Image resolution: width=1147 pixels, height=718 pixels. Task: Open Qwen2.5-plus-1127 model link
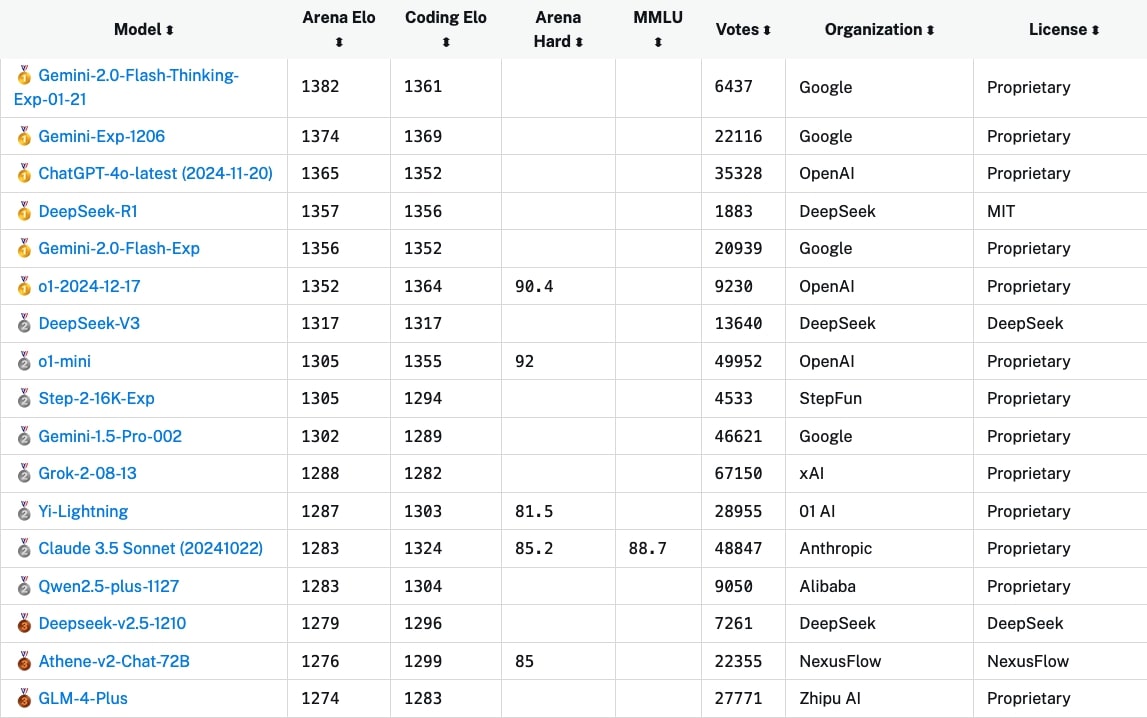coord(109,586)
